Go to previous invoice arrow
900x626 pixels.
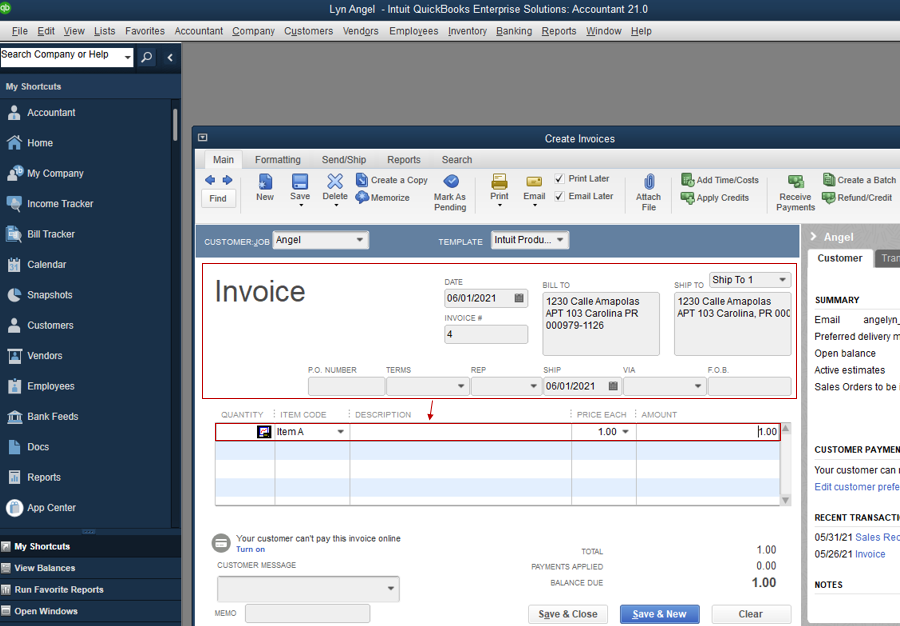tap(210, 180)
